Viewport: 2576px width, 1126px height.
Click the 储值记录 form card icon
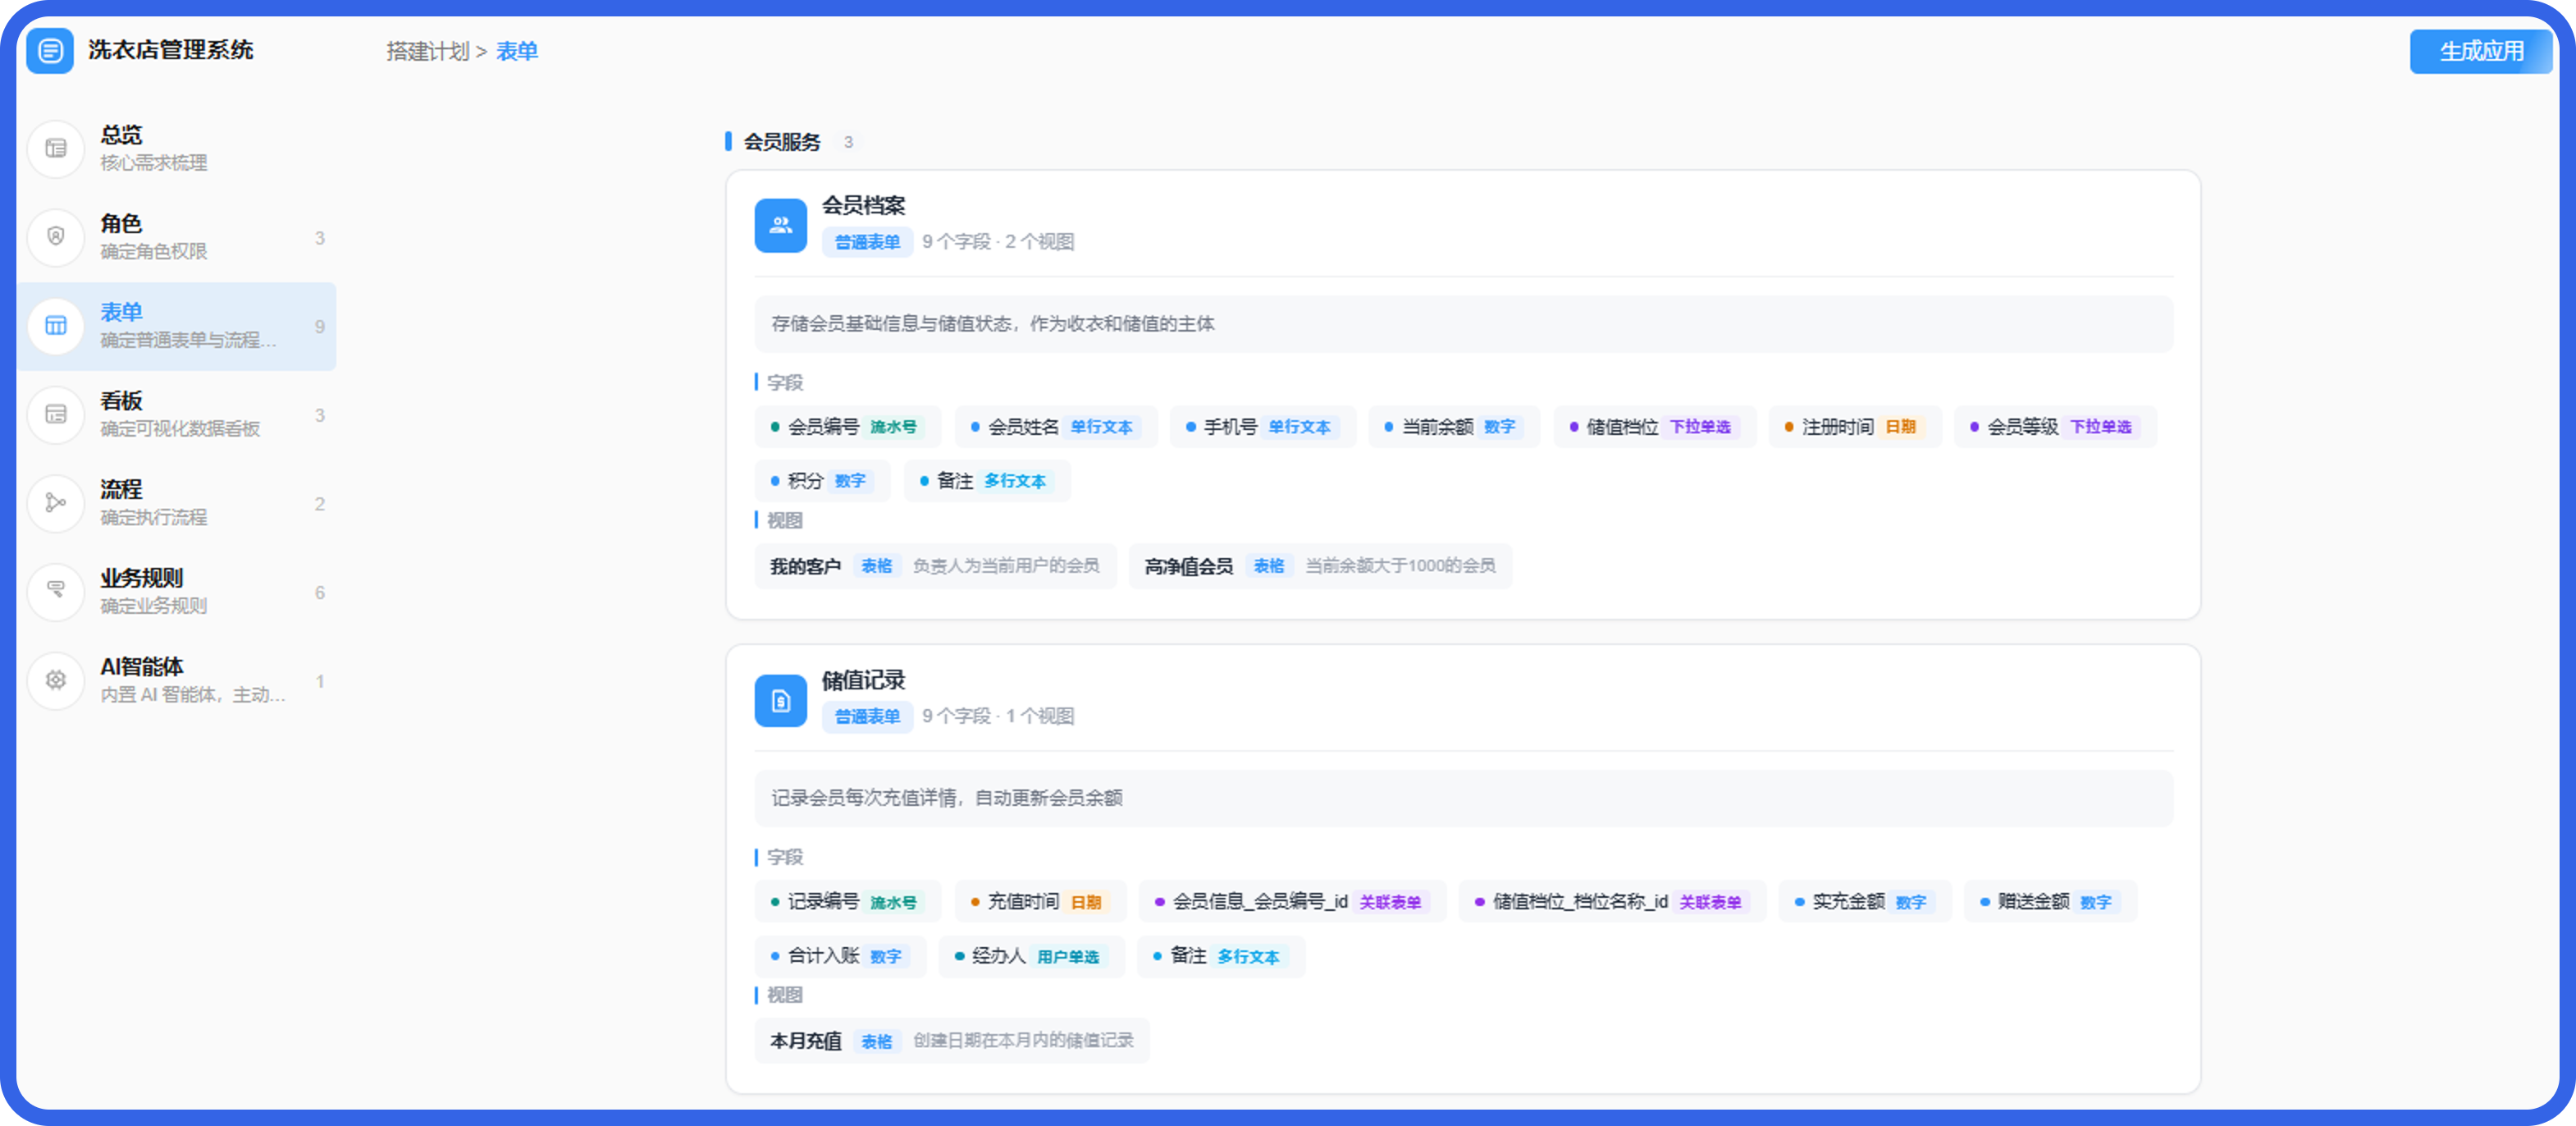tap(781, 701)
